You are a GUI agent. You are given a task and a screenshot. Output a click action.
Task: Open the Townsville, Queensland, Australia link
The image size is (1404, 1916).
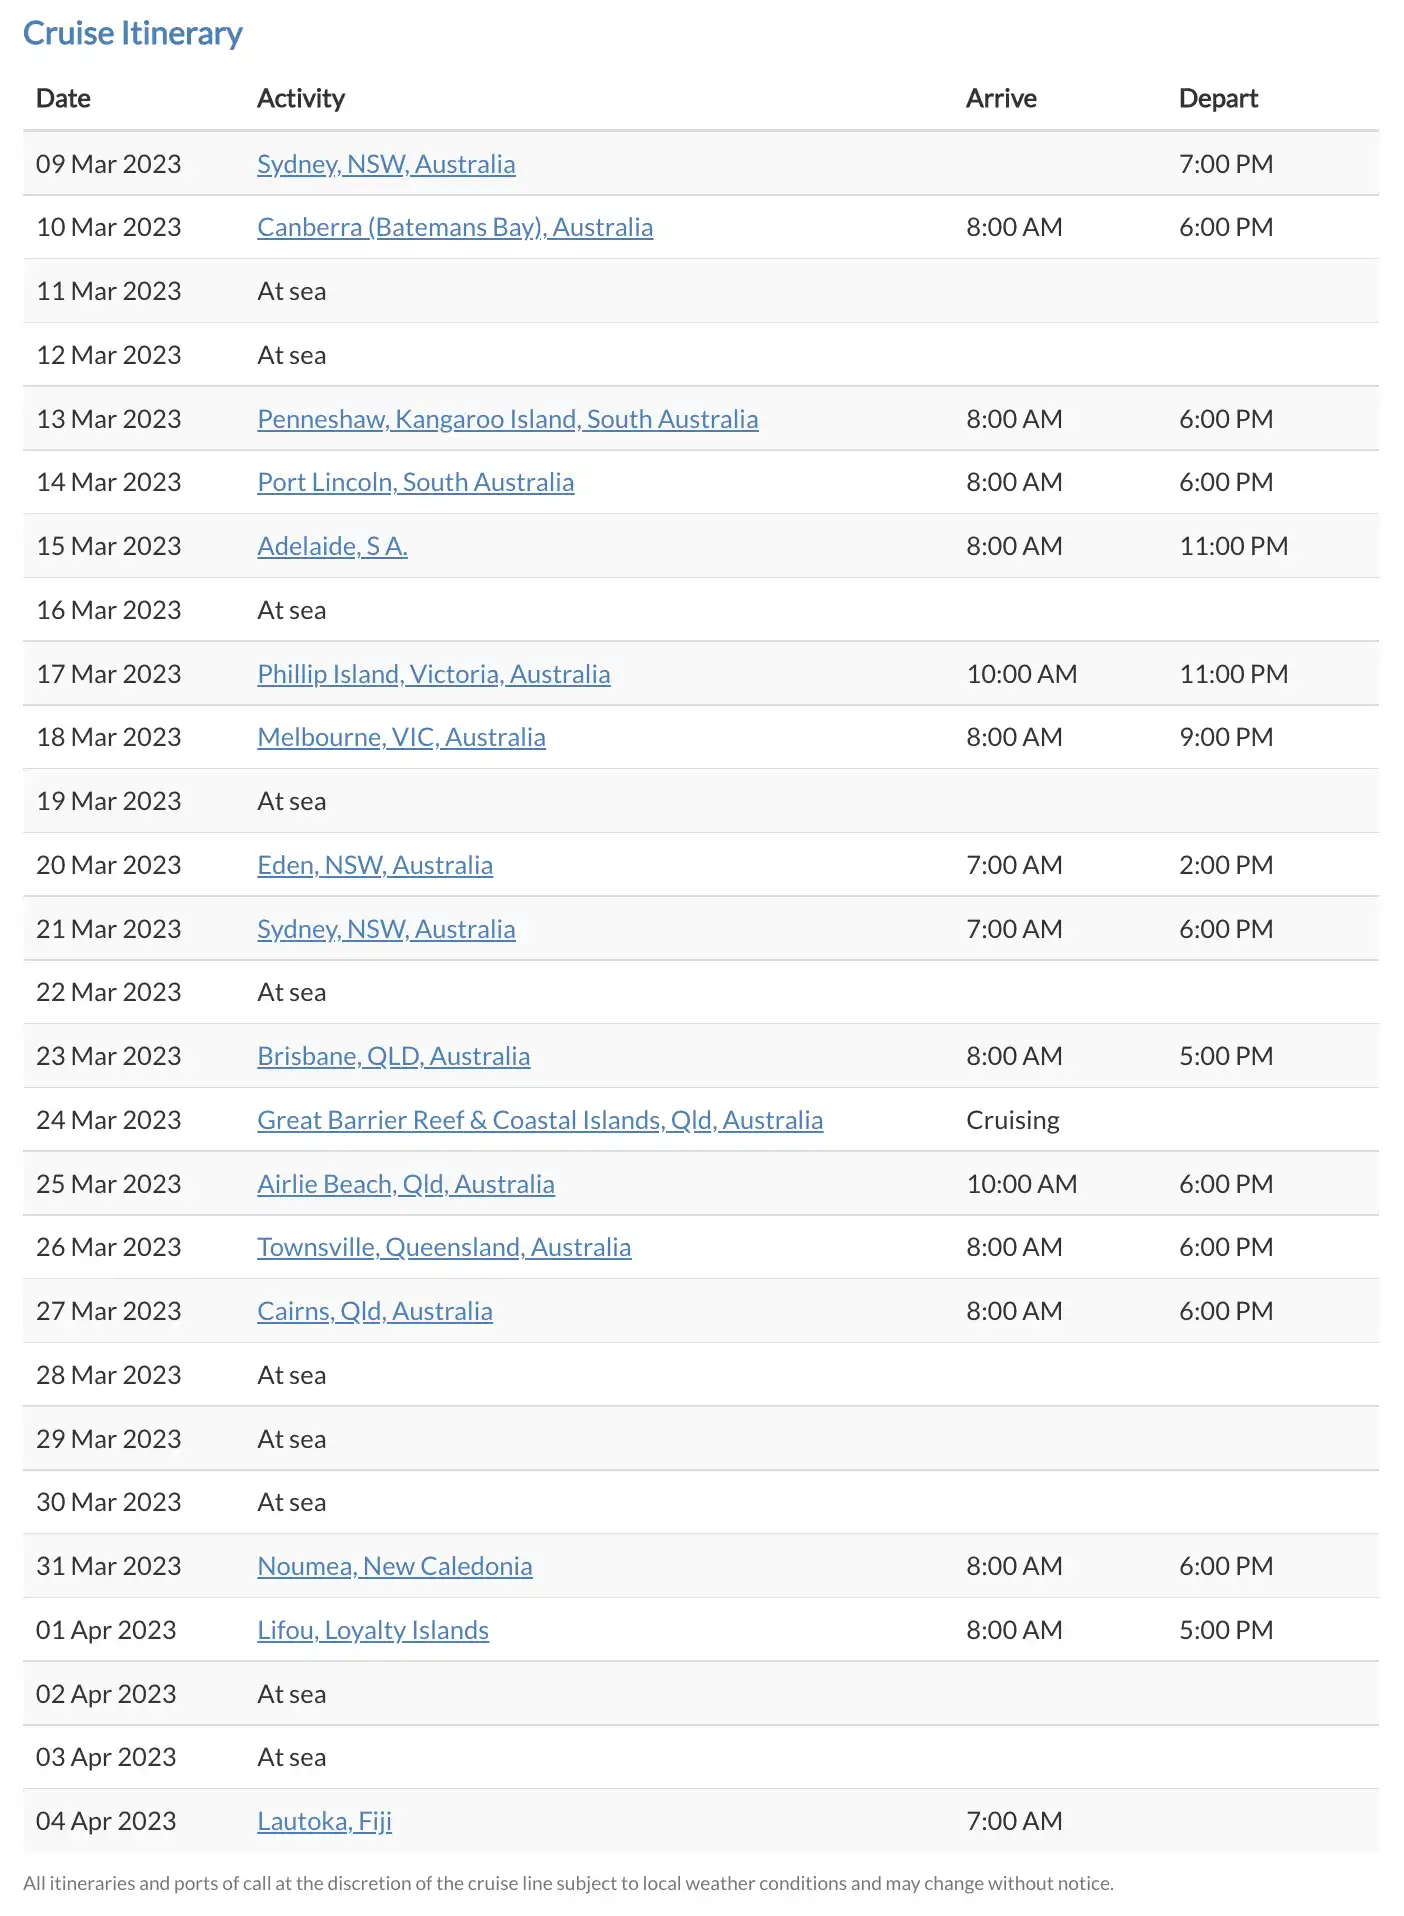tap(444, 1248)
